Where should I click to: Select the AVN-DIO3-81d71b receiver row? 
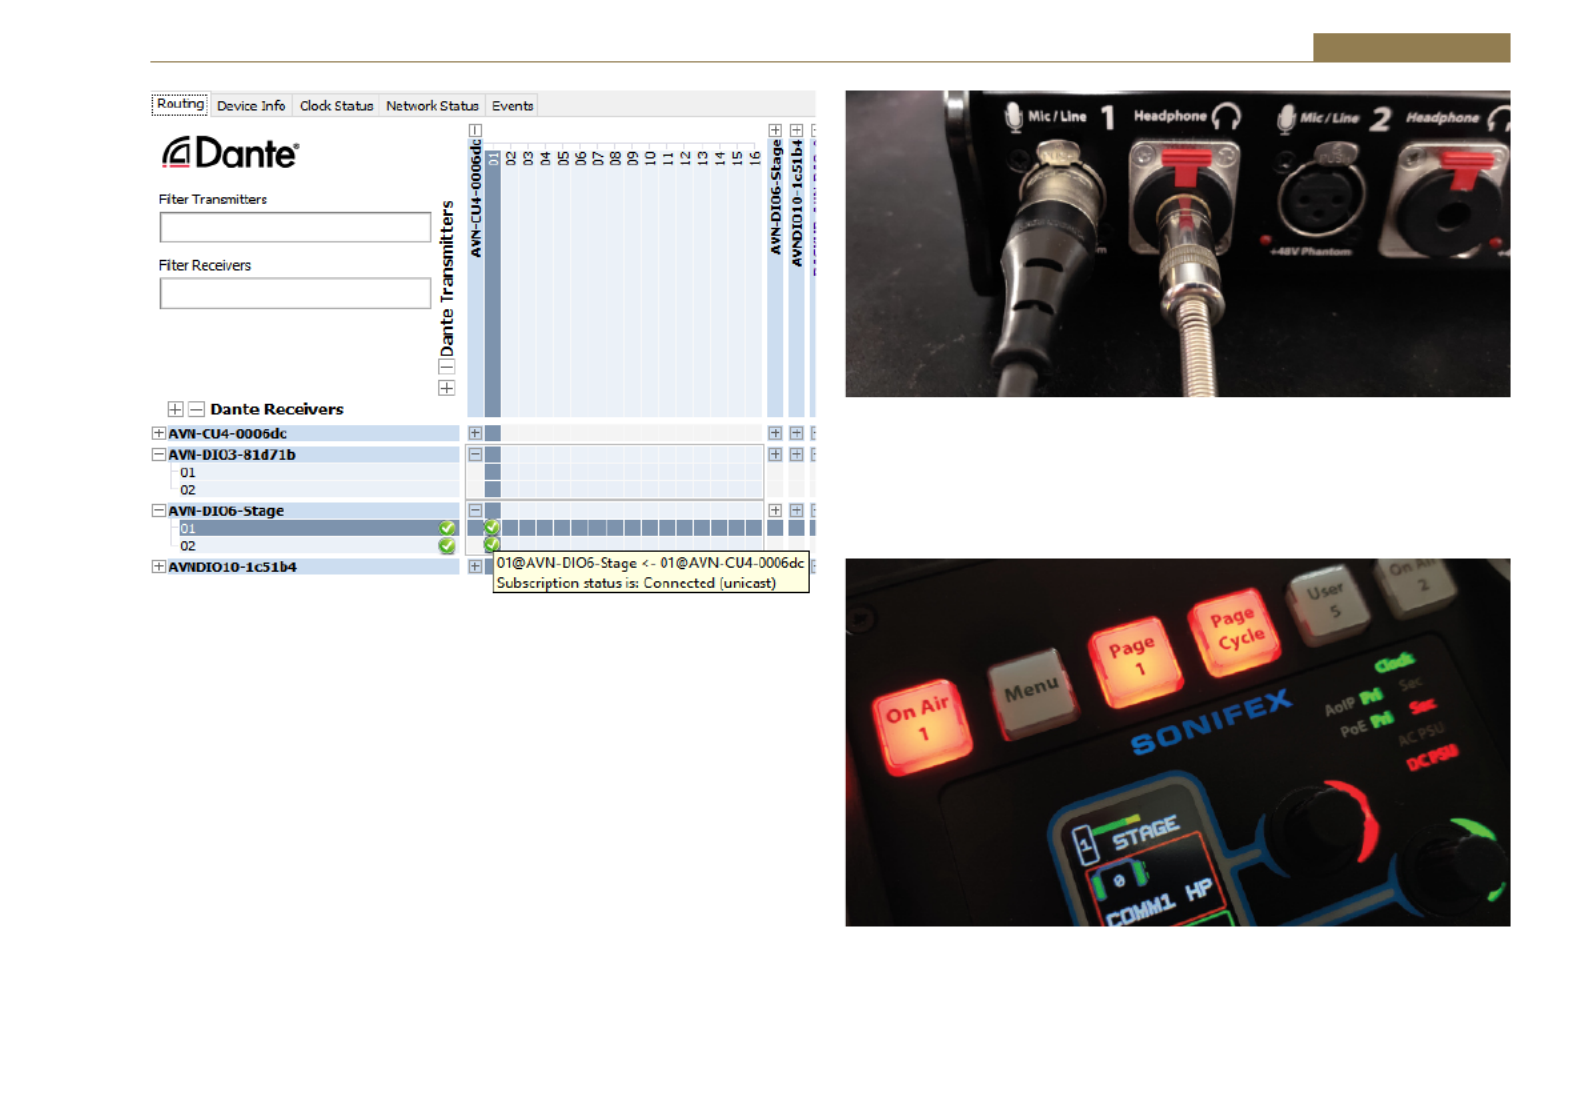coord(305,454)
